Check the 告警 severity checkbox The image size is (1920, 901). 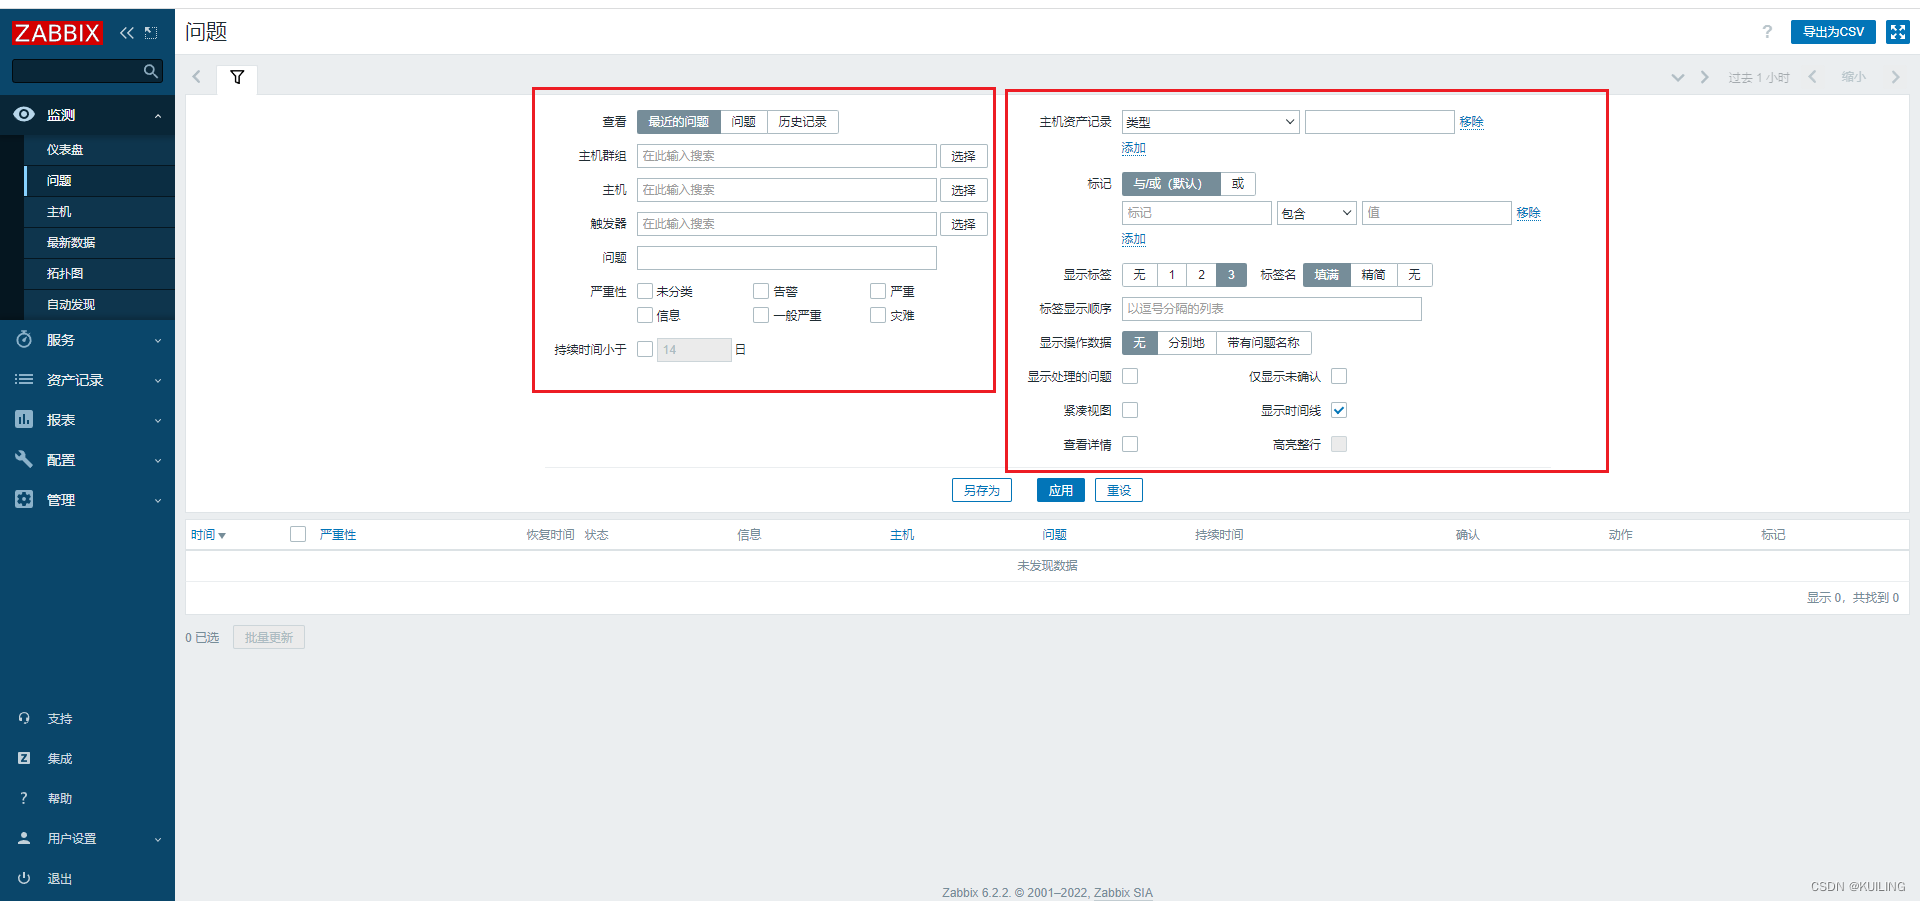(x=761, y=291)
